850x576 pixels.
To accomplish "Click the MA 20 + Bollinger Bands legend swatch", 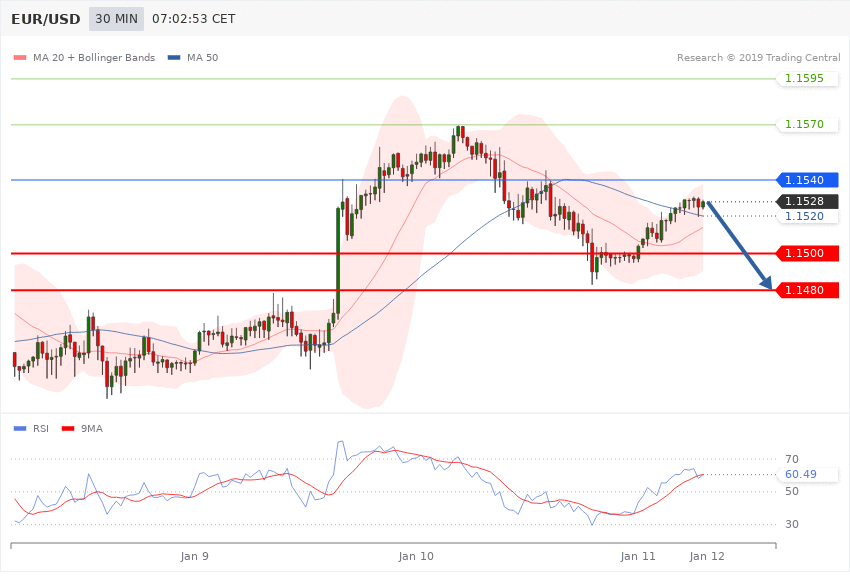I will click(20, 57).
